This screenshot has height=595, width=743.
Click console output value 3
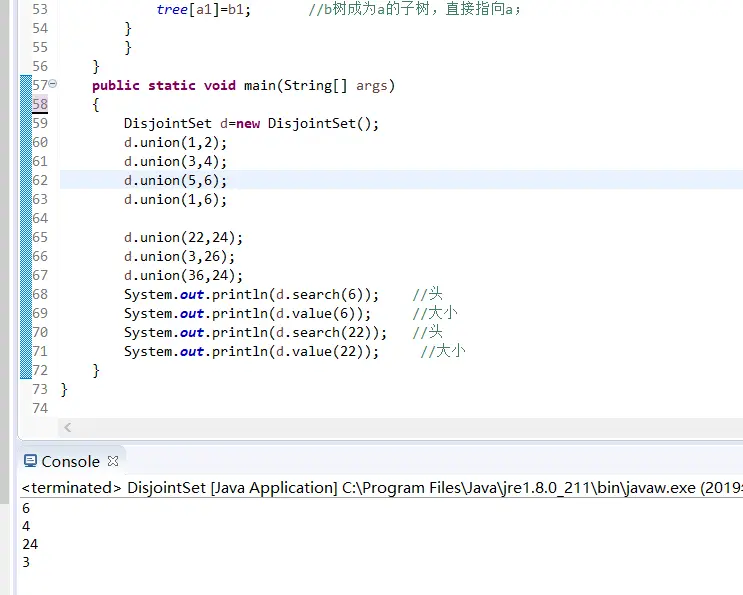26,562
